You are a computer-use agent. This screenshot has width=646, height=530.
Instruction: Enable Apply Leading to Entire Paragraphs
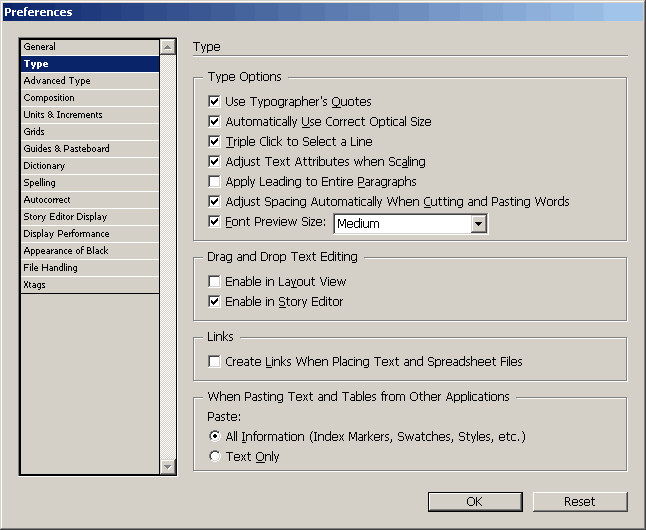coord(214,181)
